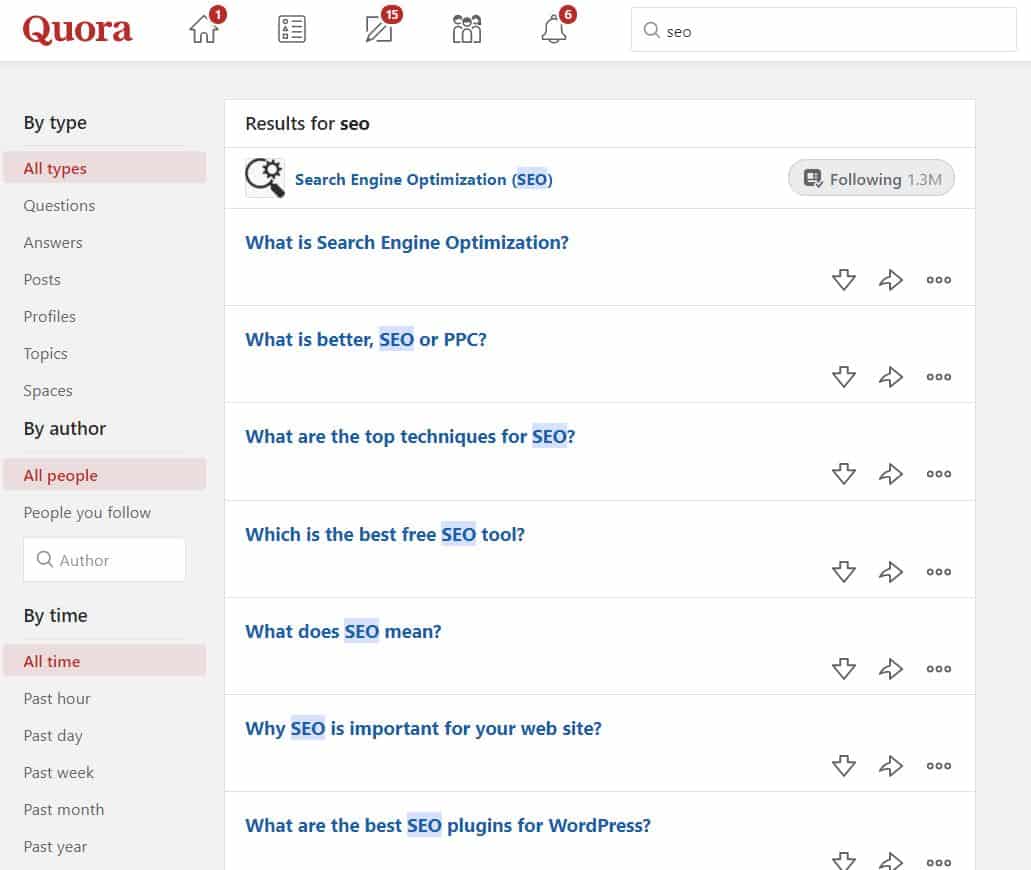
Task: Share the top techniques for SEO question
Action: (x=891, y=473)
